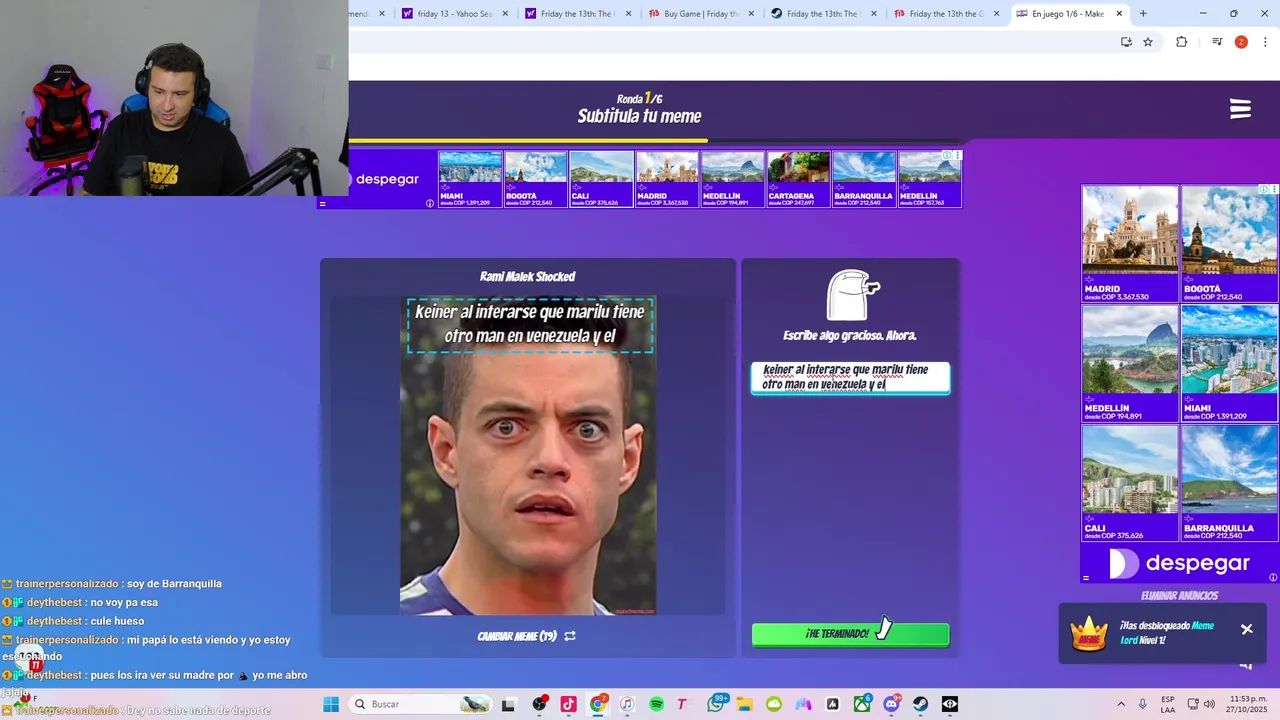Open WhatsApp from the taskbar
Viewport: 1280px width, 720px height.
(x=716, y=704)
